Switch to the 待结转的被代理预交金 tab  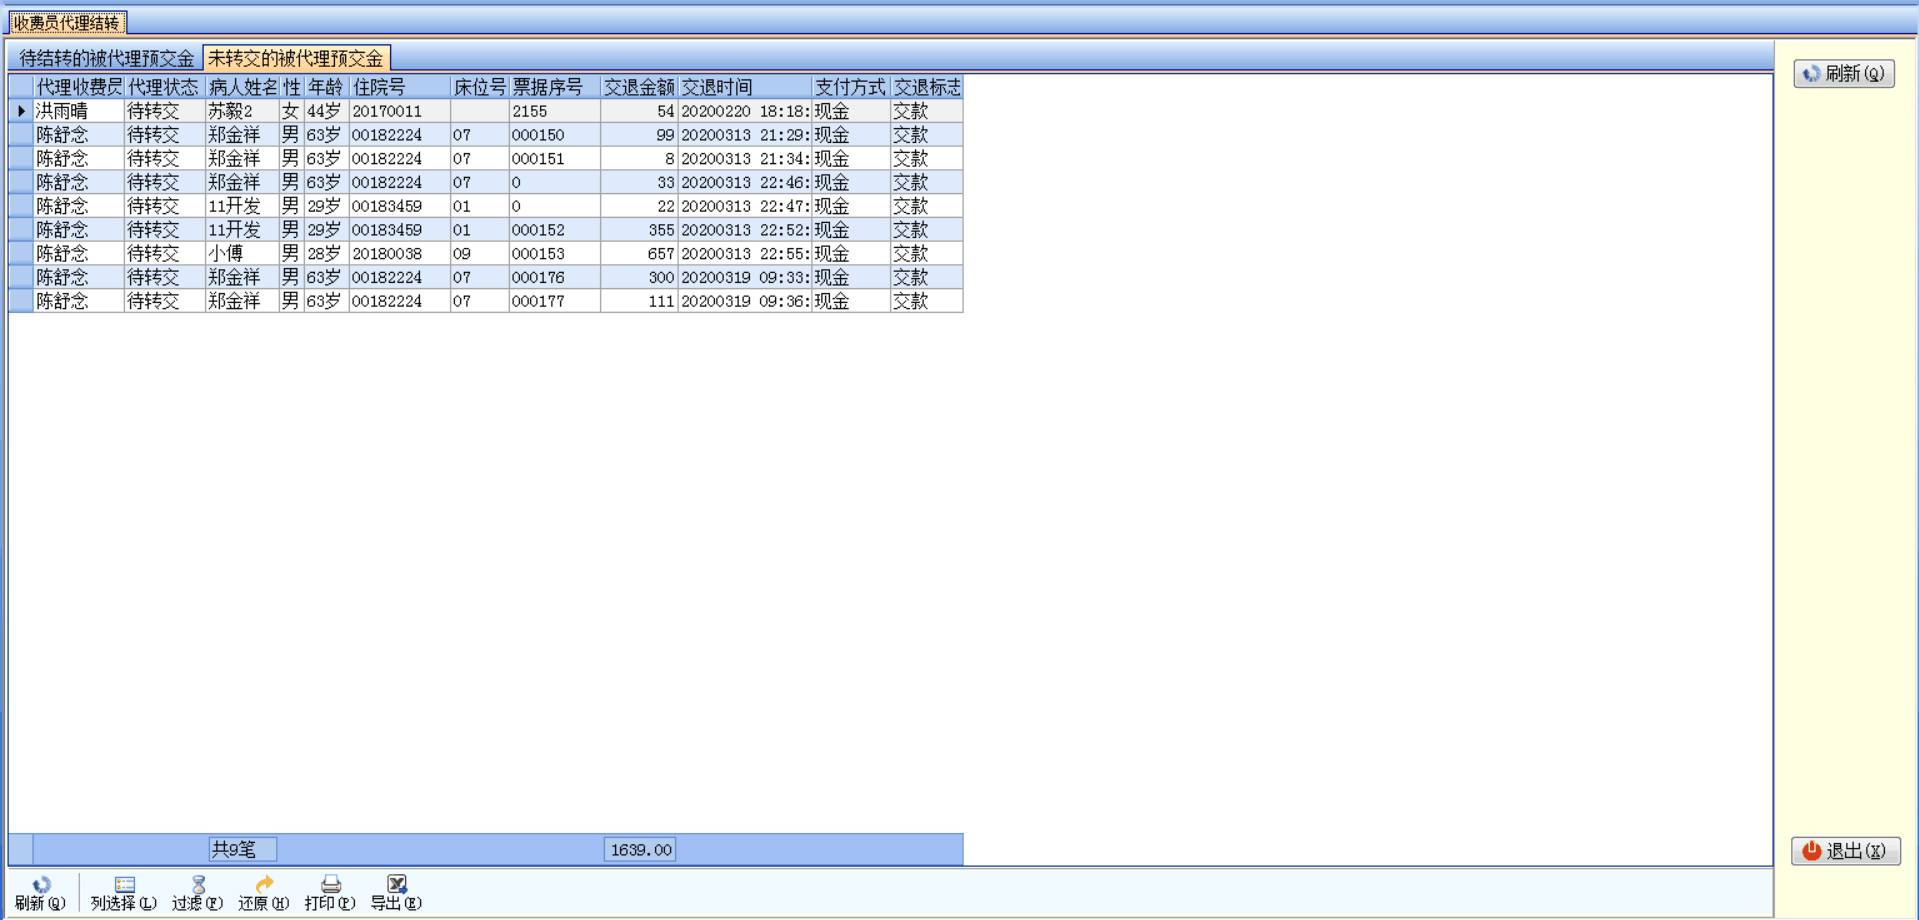tap(106, 59)
